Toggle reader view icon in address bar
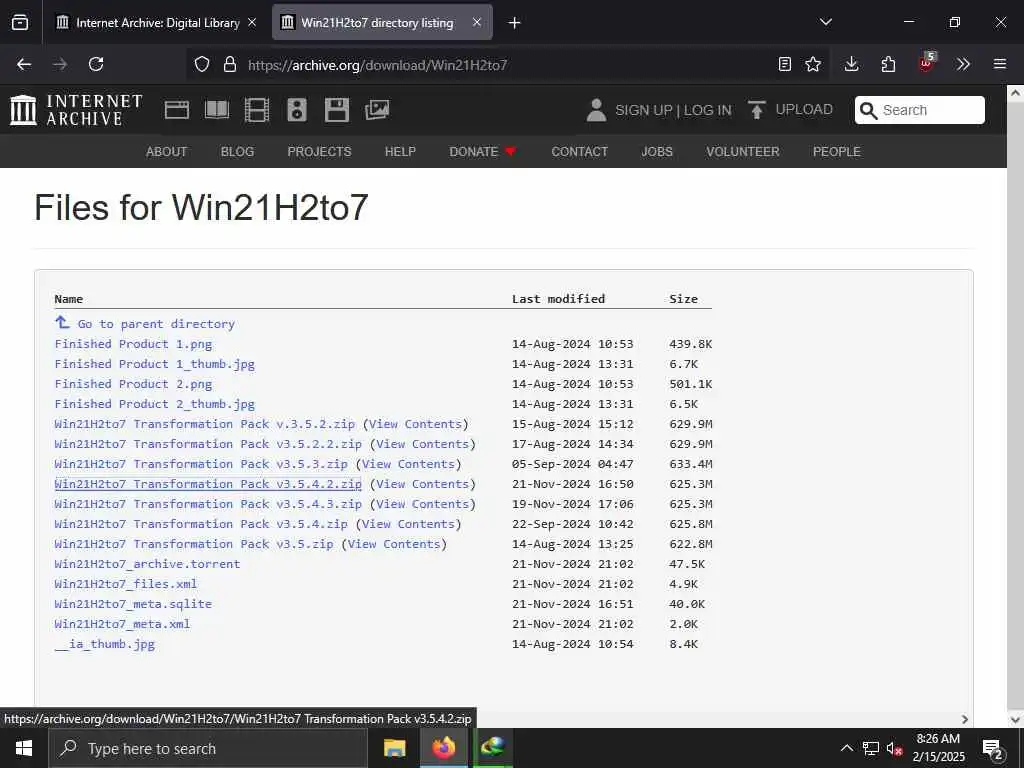The image size is (1024, 768). (785, 64)
